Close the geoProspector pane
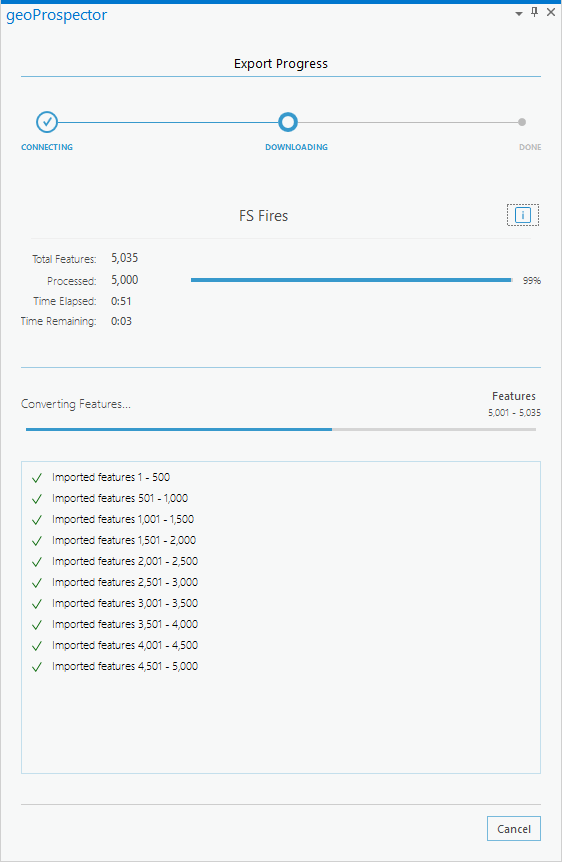The image size is (562, 862). [x=550, y=12]
